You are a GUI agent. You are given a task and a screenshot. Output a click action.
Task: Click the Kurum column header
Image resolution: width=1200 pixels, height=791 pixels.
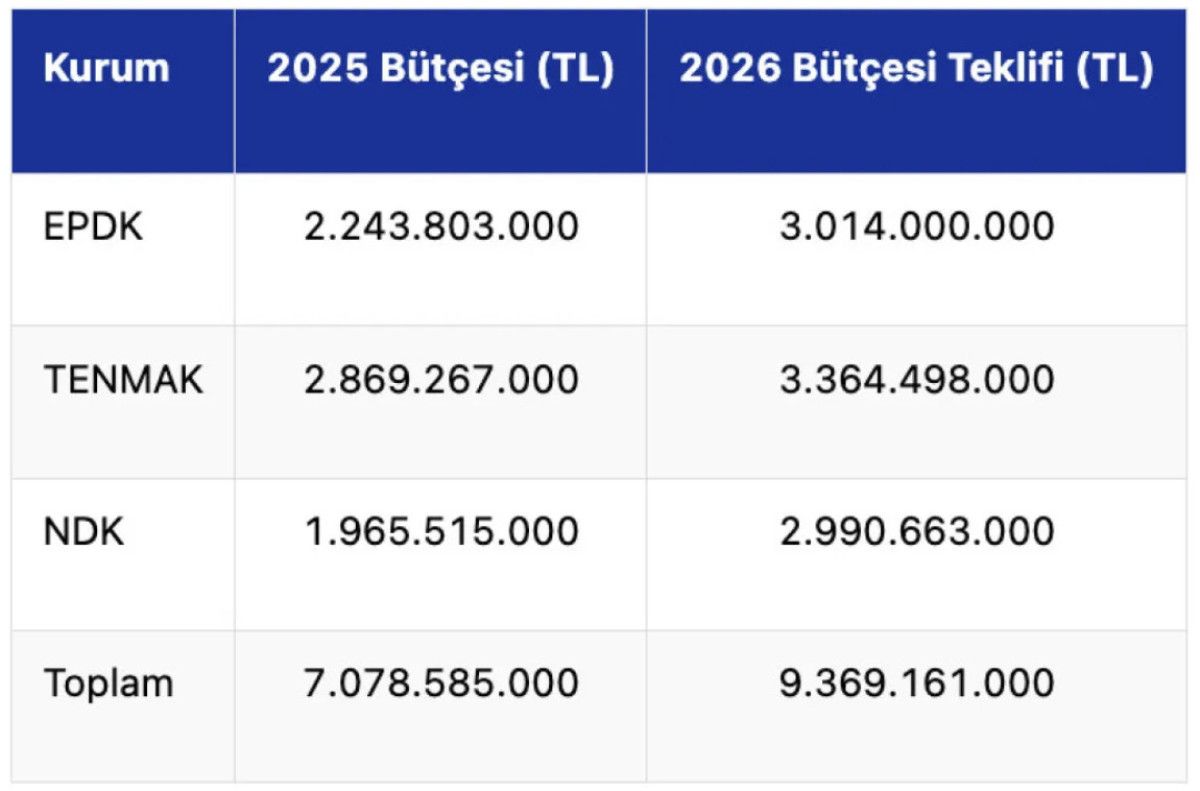[106, 69]
